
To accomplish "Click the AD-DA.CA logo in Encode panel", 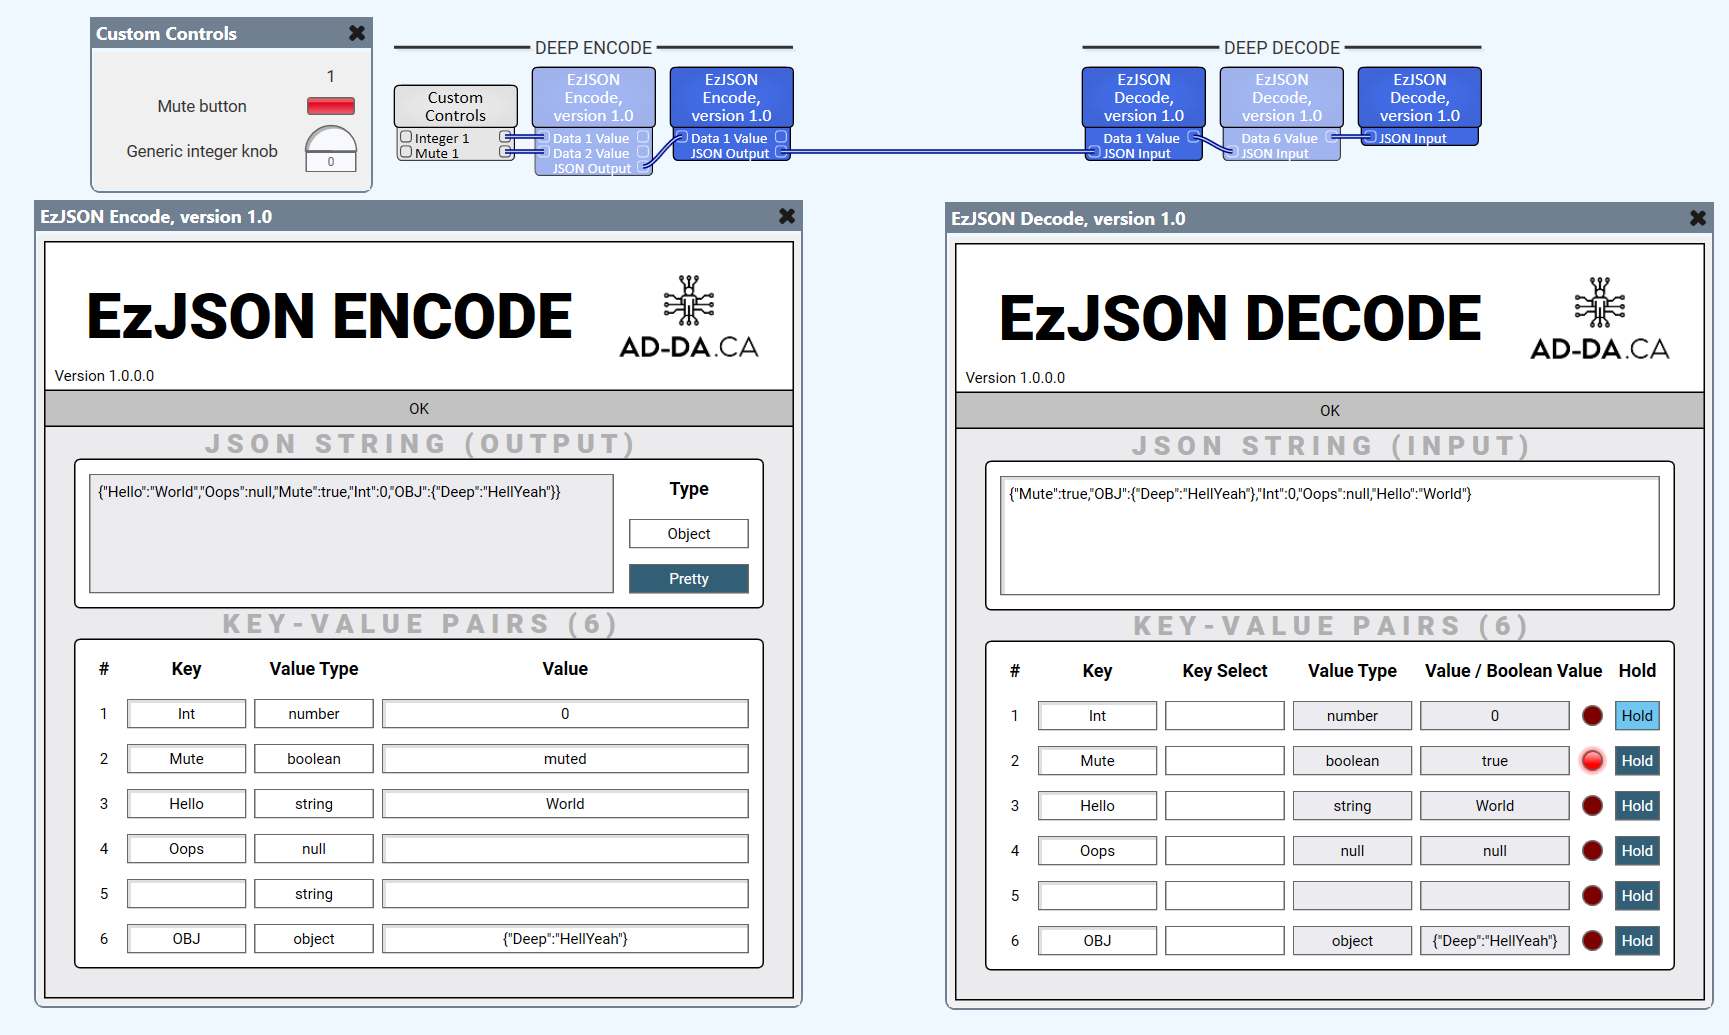I will point(688,317).
